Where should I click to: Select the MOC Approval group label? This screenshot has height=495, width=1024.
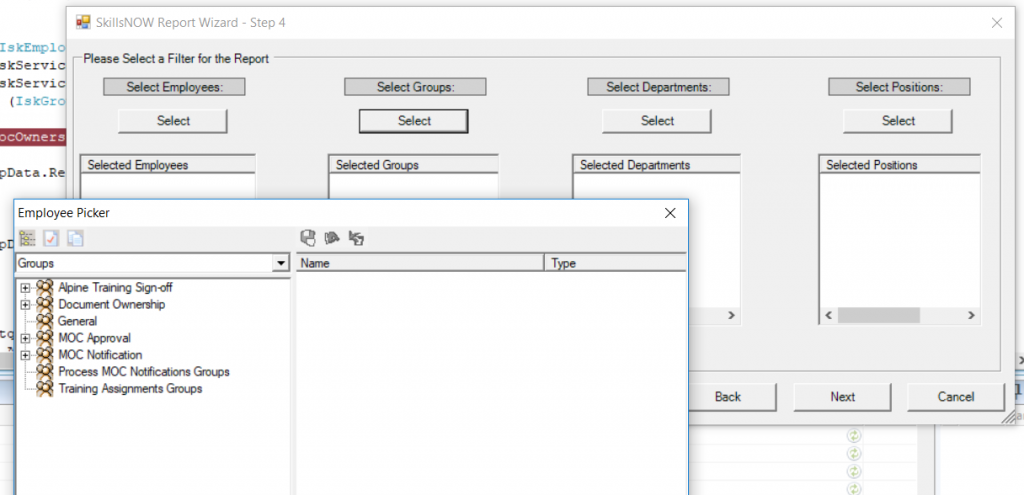click(94, 338)
